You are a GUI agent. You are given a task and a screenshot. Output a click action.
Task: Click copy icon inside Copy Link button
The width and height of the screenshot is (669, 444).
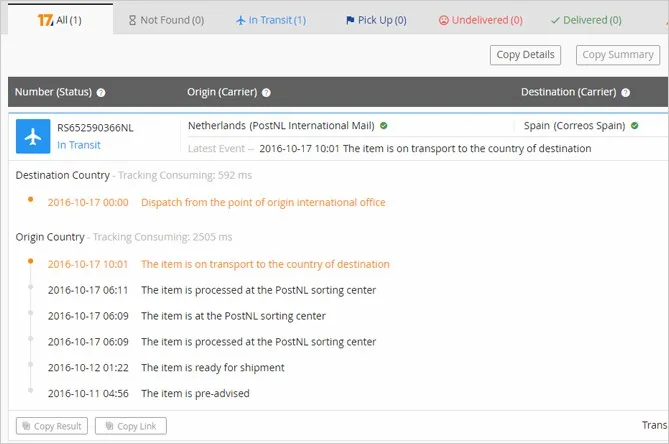(110, 426)
